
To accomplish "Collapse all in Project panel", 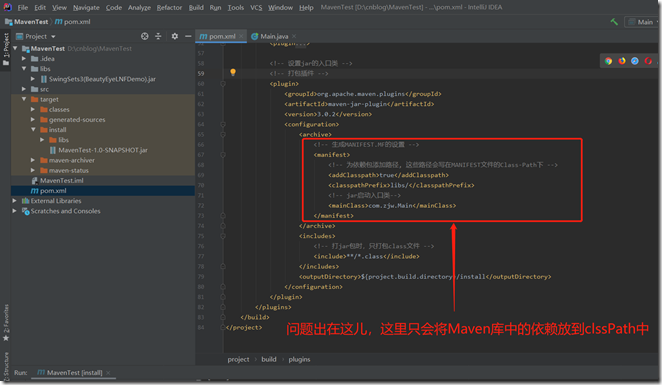I will point(158,36).
